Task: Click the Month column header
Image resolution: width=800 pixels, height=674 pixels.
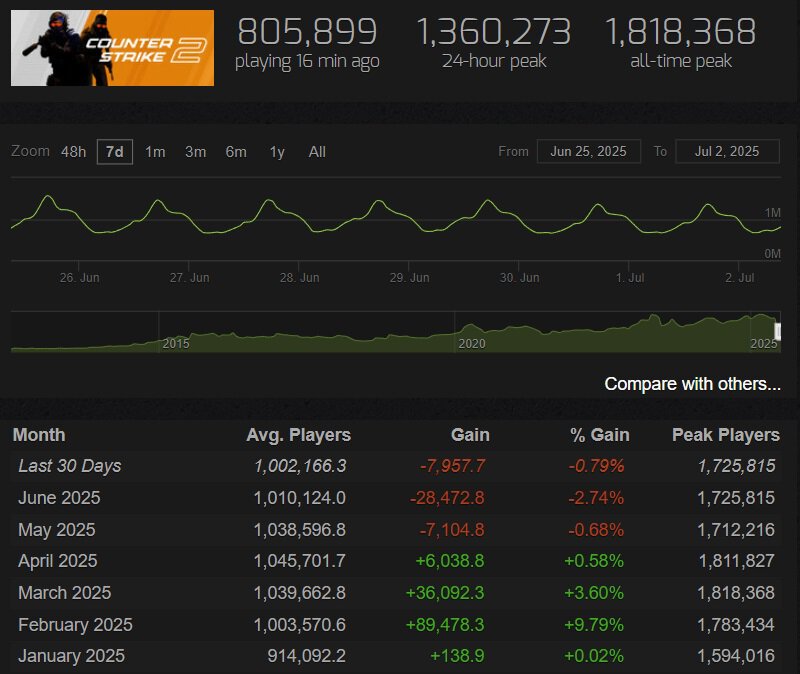Action: [41, 434]
